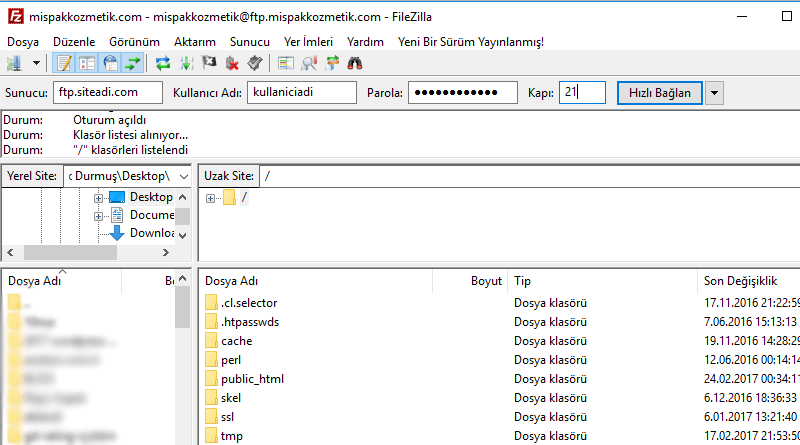This screenshot has width=800, height=445.
Task: Sort remote files by Son Değişiklik column
Action: tap(749, 281)
